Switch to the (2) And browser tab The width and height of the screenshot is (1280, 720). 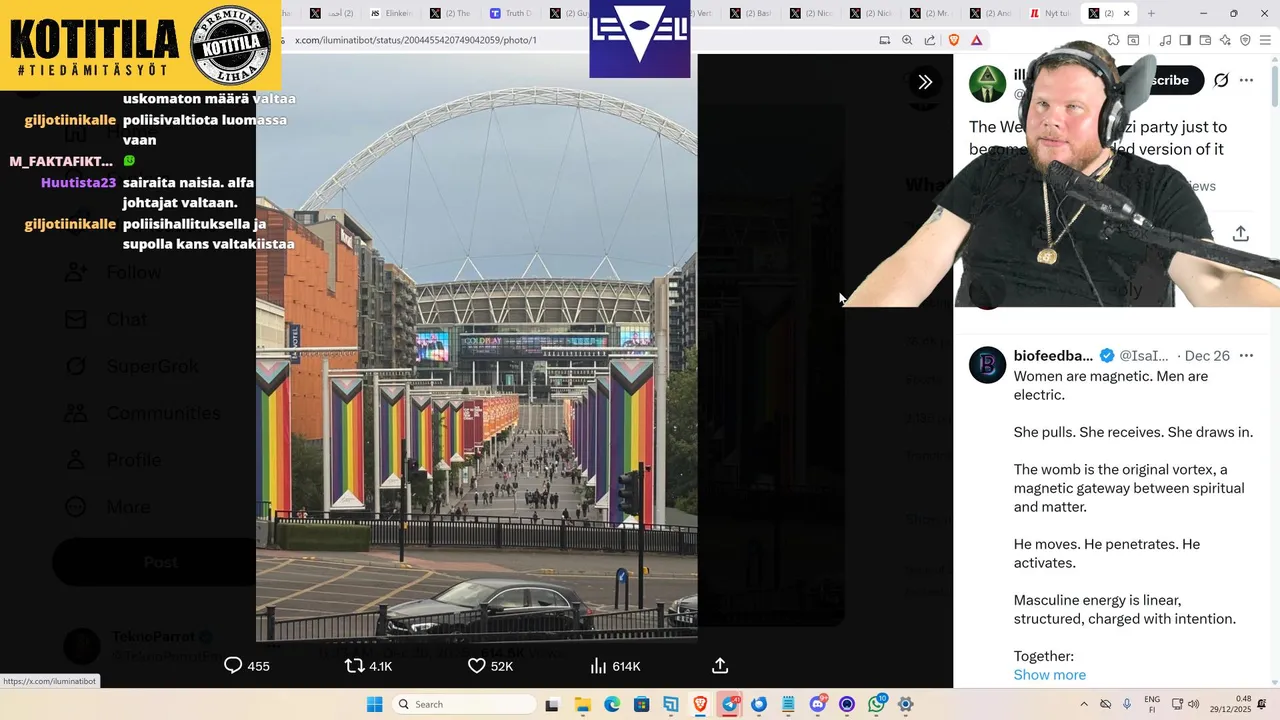tap(991, 13)
